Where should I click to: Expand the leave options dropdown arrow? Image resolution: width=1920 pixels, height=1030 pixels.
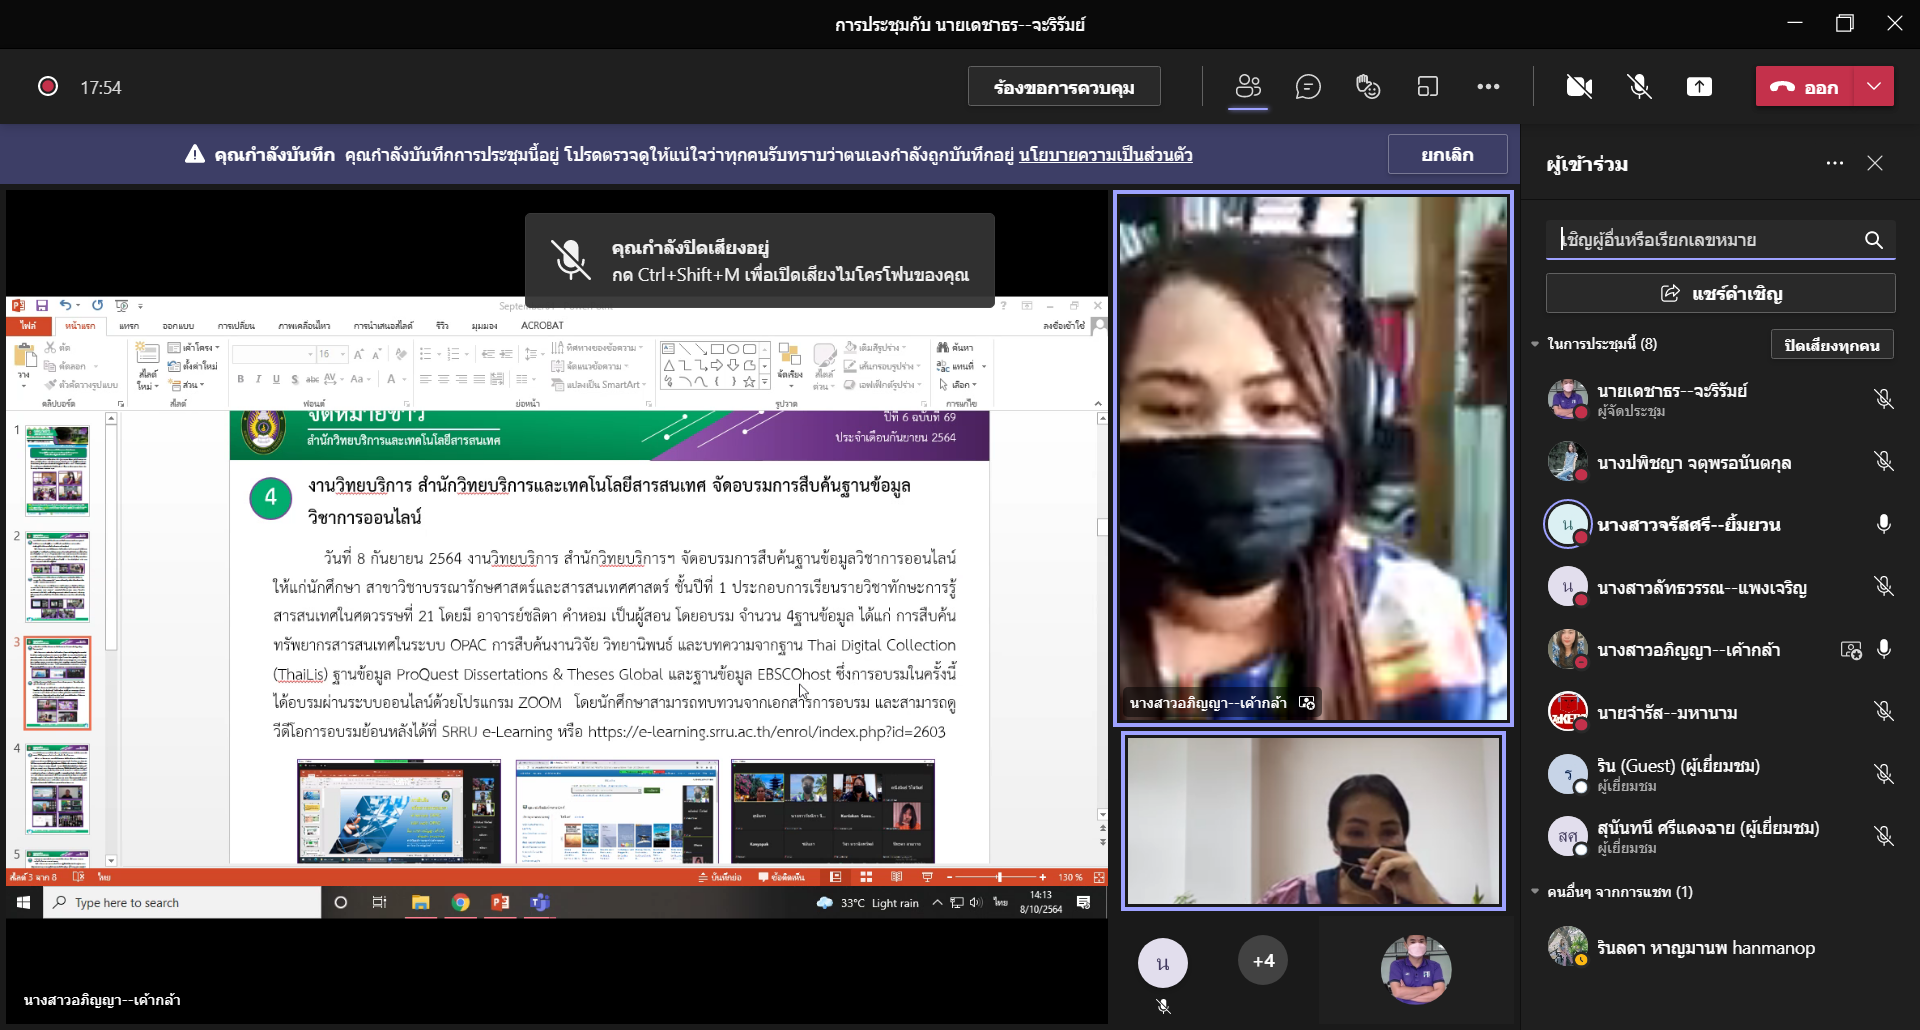click(1874, 87)
